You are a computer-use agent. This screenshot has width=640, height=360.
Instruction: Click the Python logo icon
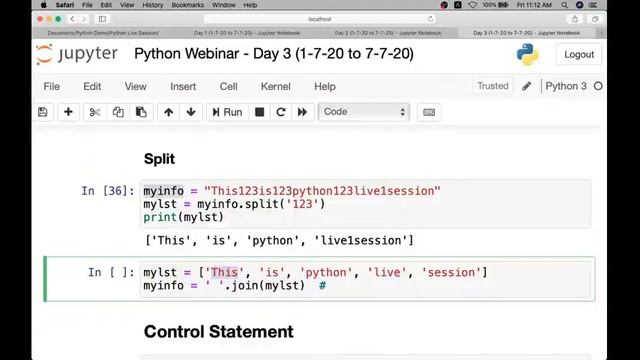tap(527, 54)
